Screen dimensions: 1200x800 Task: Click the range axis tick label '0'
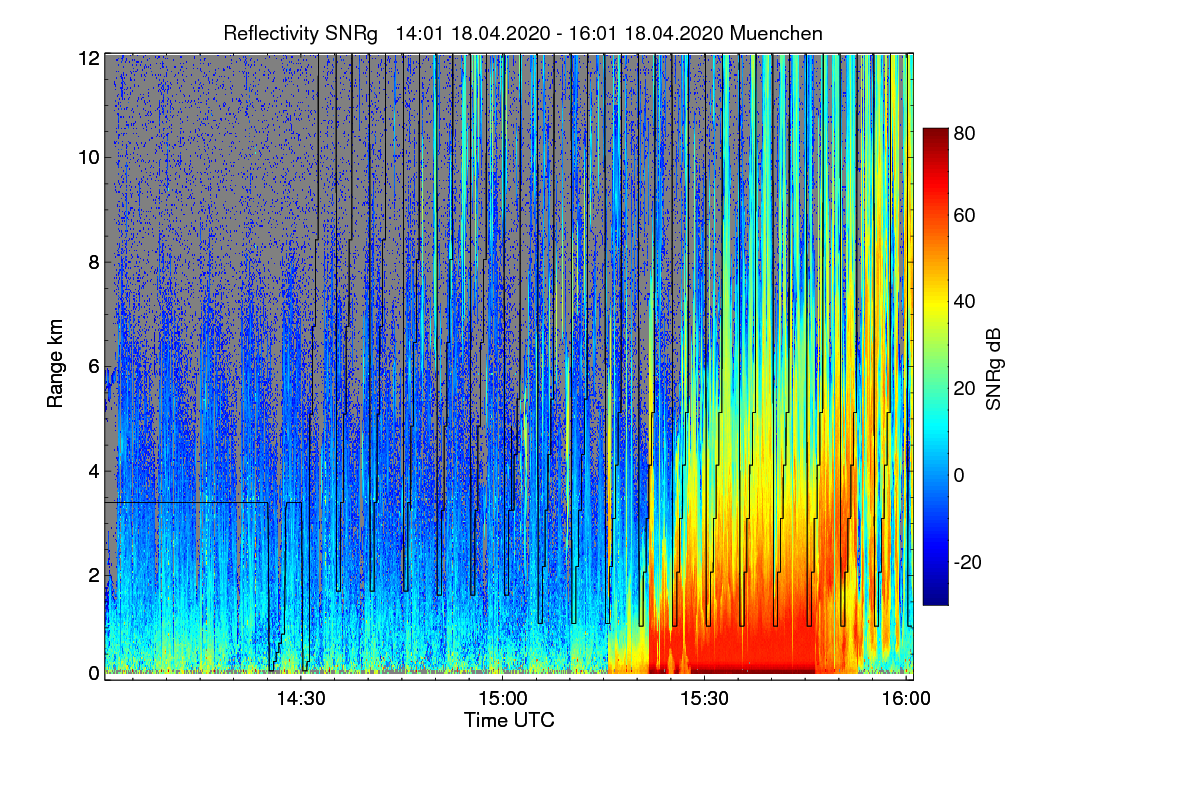point(93,673)
